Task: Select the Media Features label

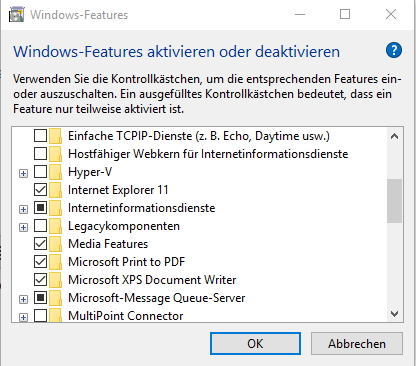Action: [108, 244]
